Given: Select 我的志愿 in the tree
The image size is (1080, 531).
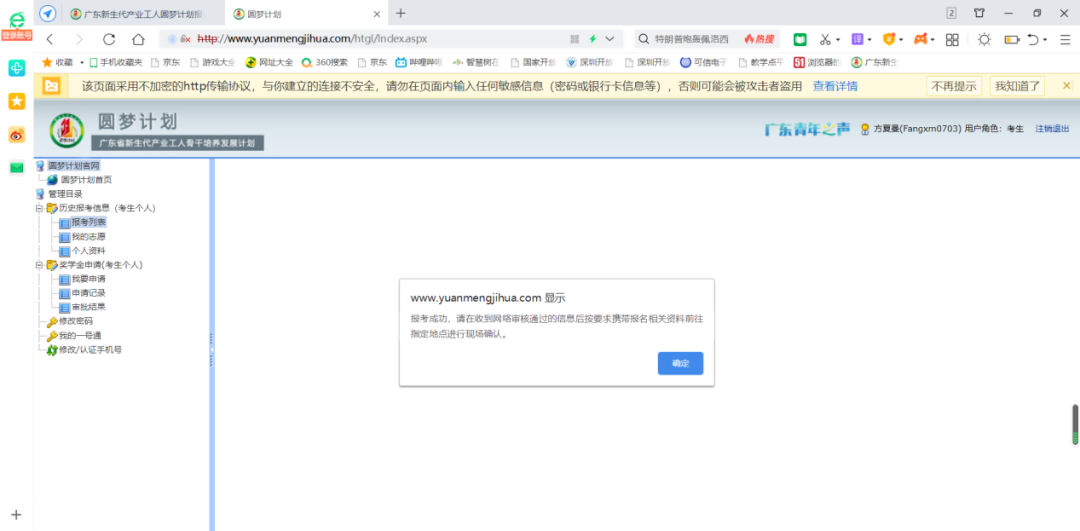Looking at the screenshot, I should pos(88,237).
